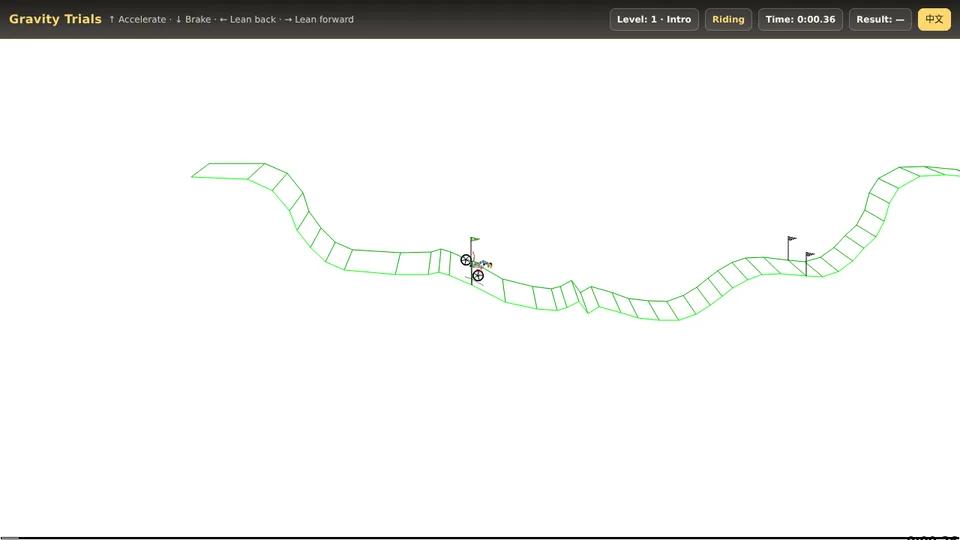Click the progress bar thumb at bottom left
960x540 pixels.
click(x=9, y=538)
